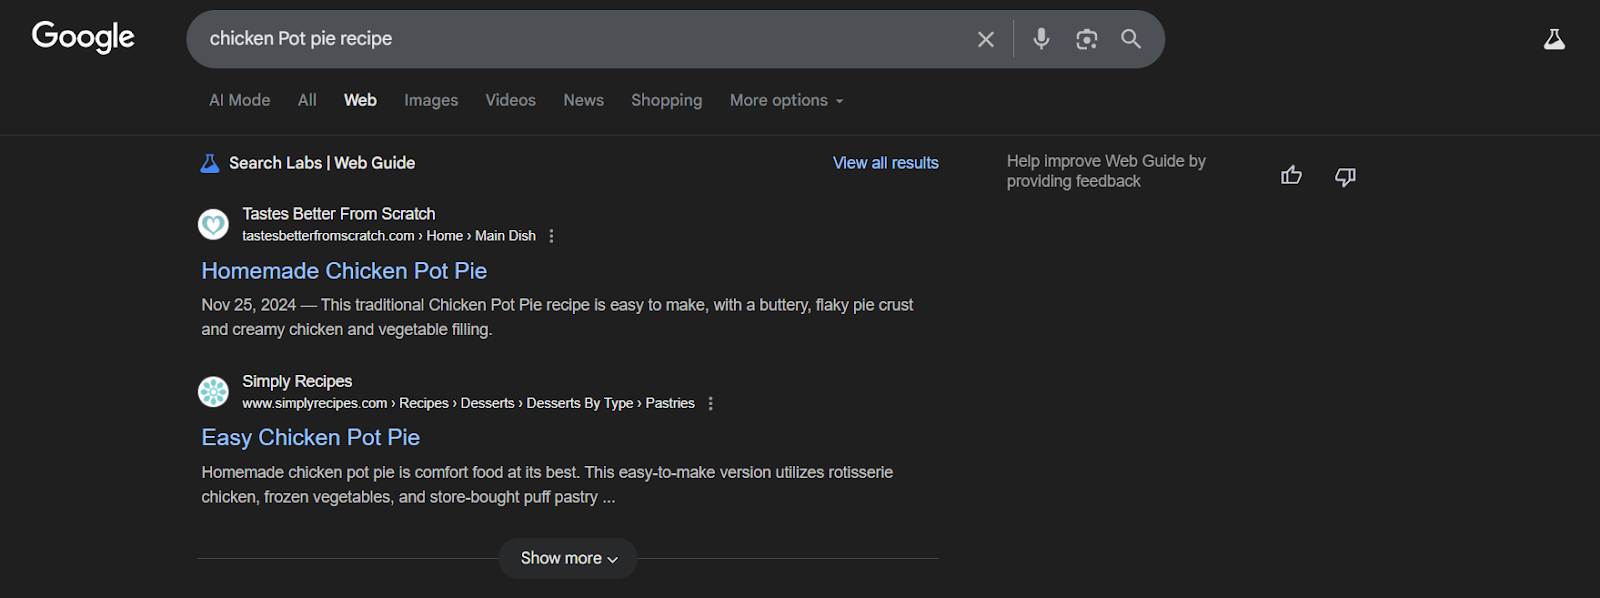The width and height of the screenshot is (1600, 598).
Task: Click the thumbs down feedback icon
Action: point(1346,177)
